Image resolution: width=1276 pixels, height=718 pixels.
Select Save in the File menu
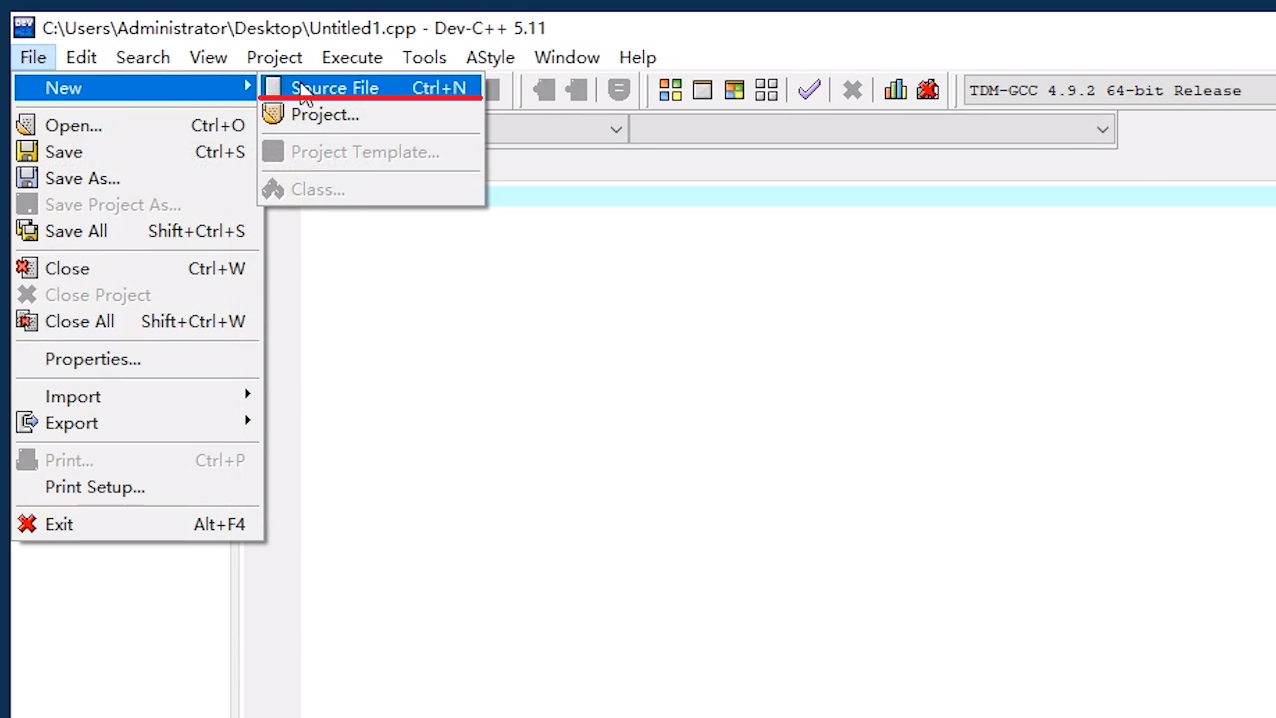[x=137, y=152]
